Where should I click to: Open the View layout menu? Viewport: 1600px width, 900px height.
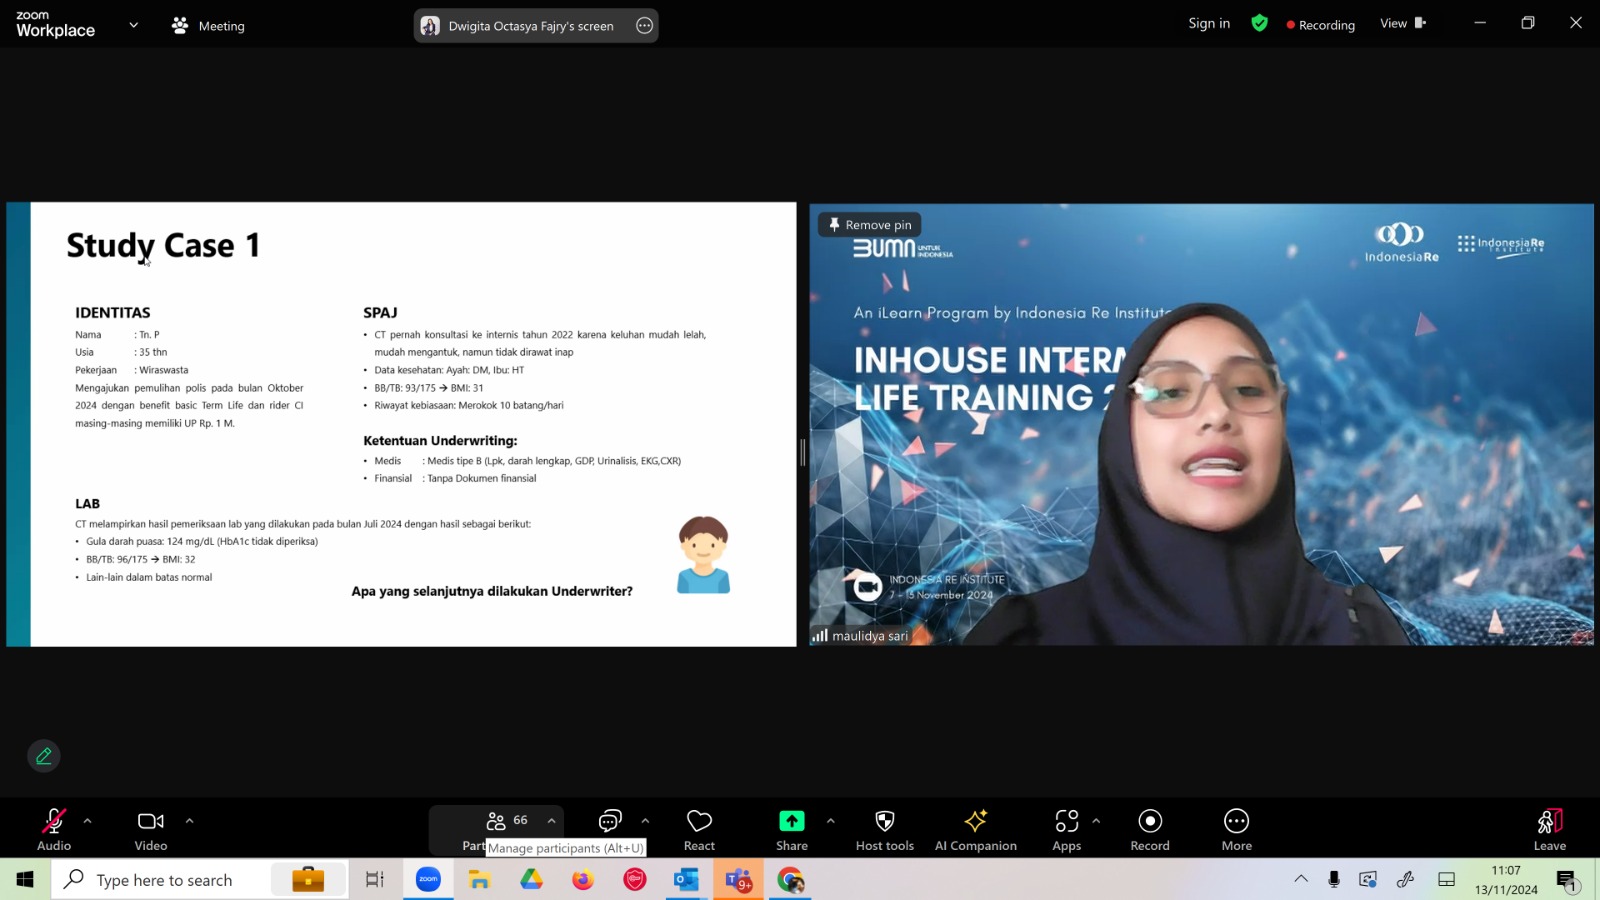coord(1403,23)
